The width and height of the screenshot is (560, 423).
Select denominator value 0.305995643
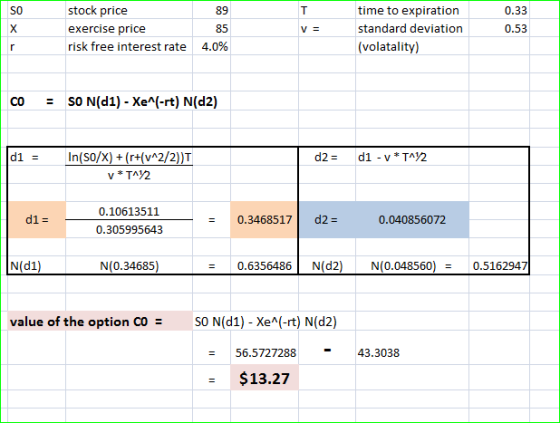(129, 230)
